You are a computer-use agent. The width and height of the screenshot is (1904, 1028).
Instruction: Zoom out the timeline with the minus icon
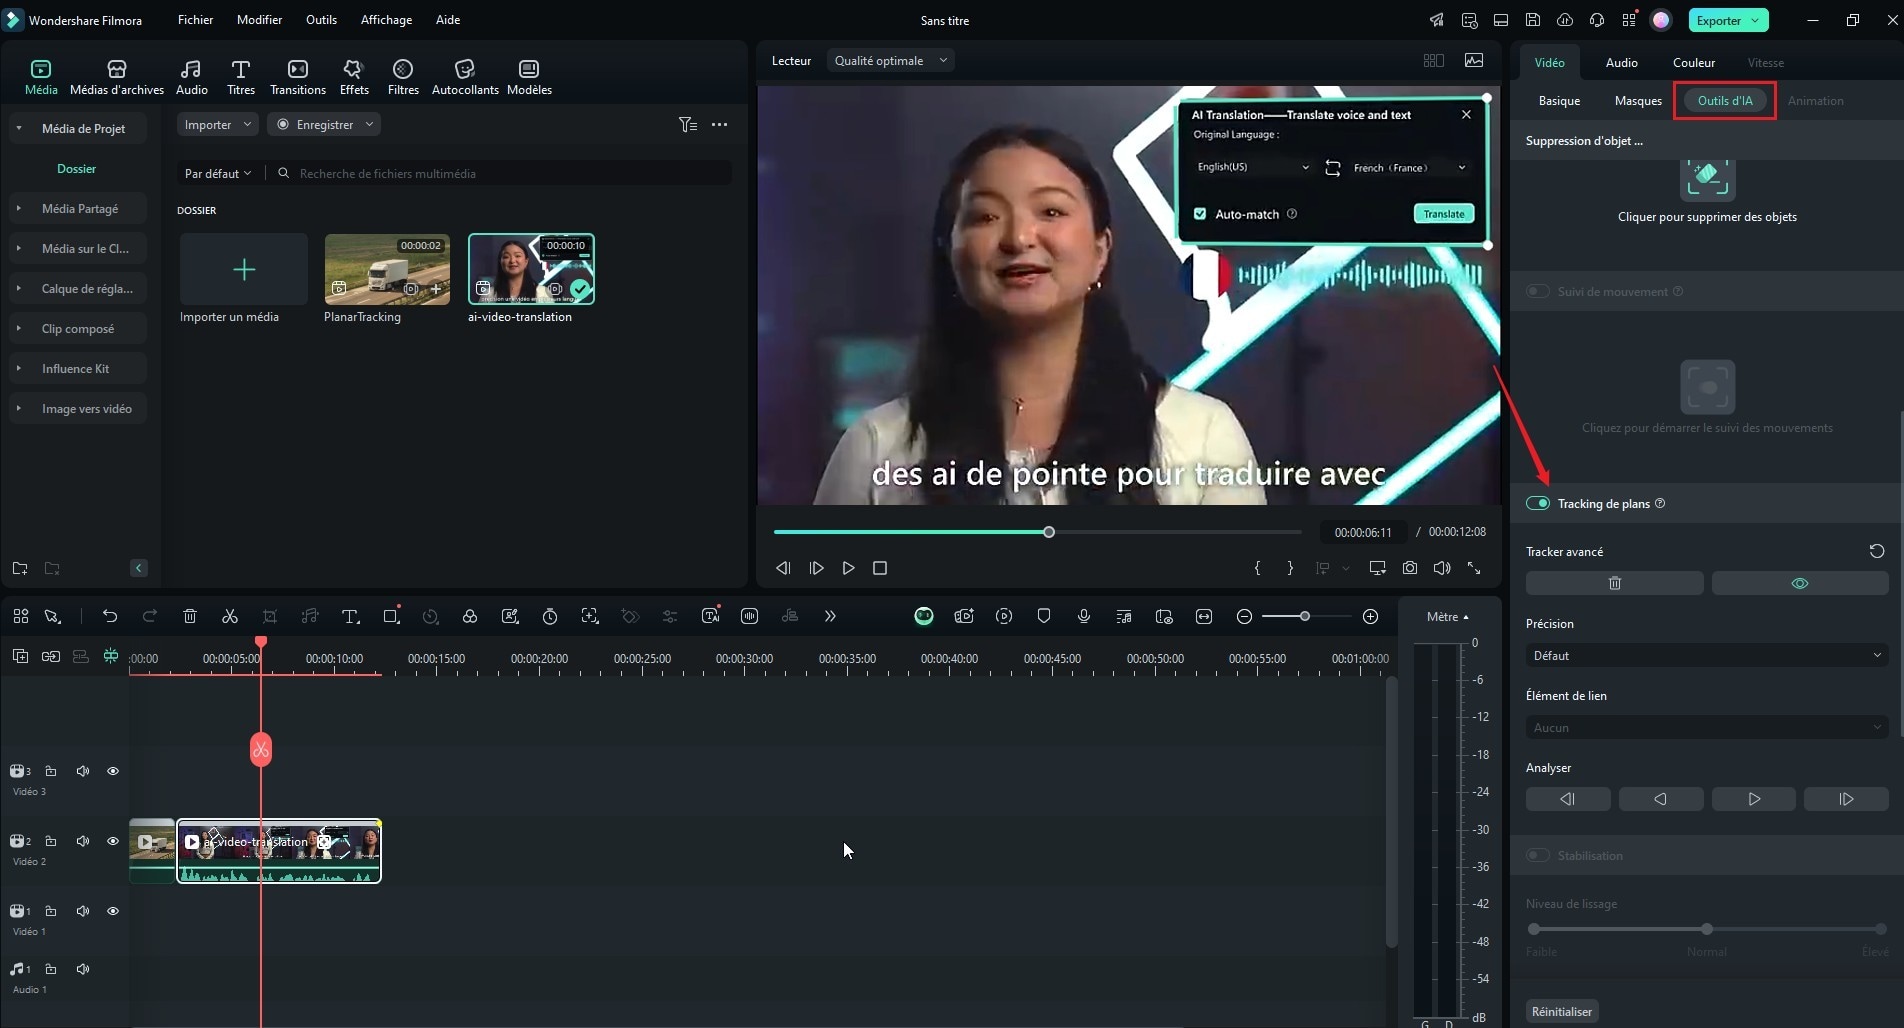pos(1244,616)
